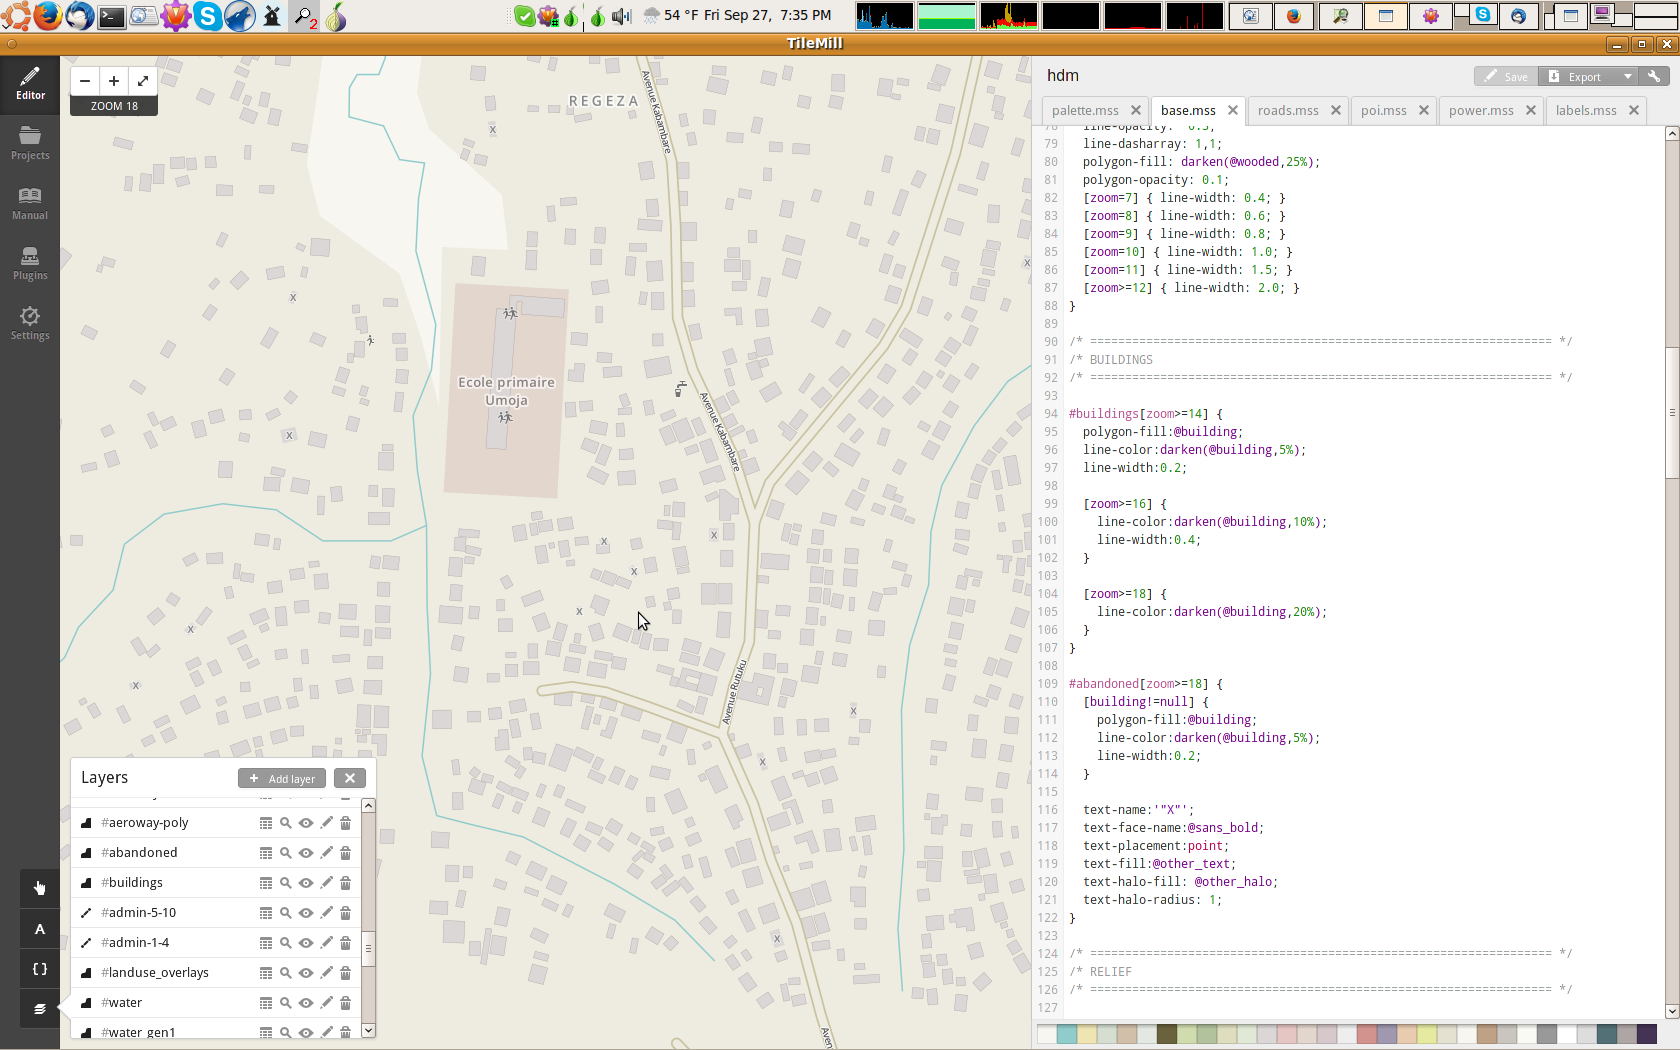Switch to the roads.mss tab
Screen dimensions: 1680x1050
tap(1288, 111)
